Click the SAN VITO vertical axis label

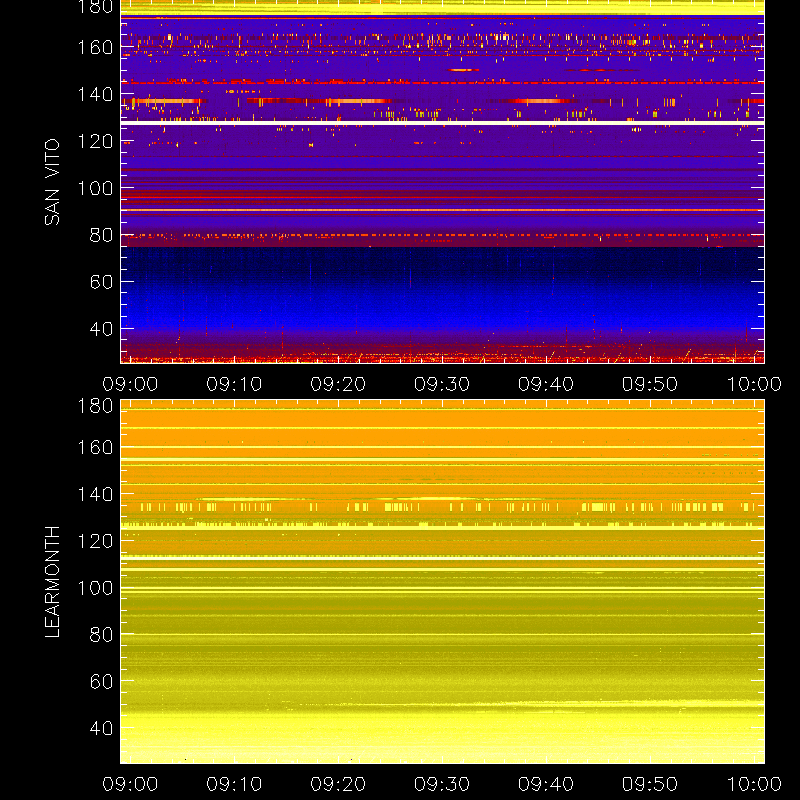tap(52, 182)
